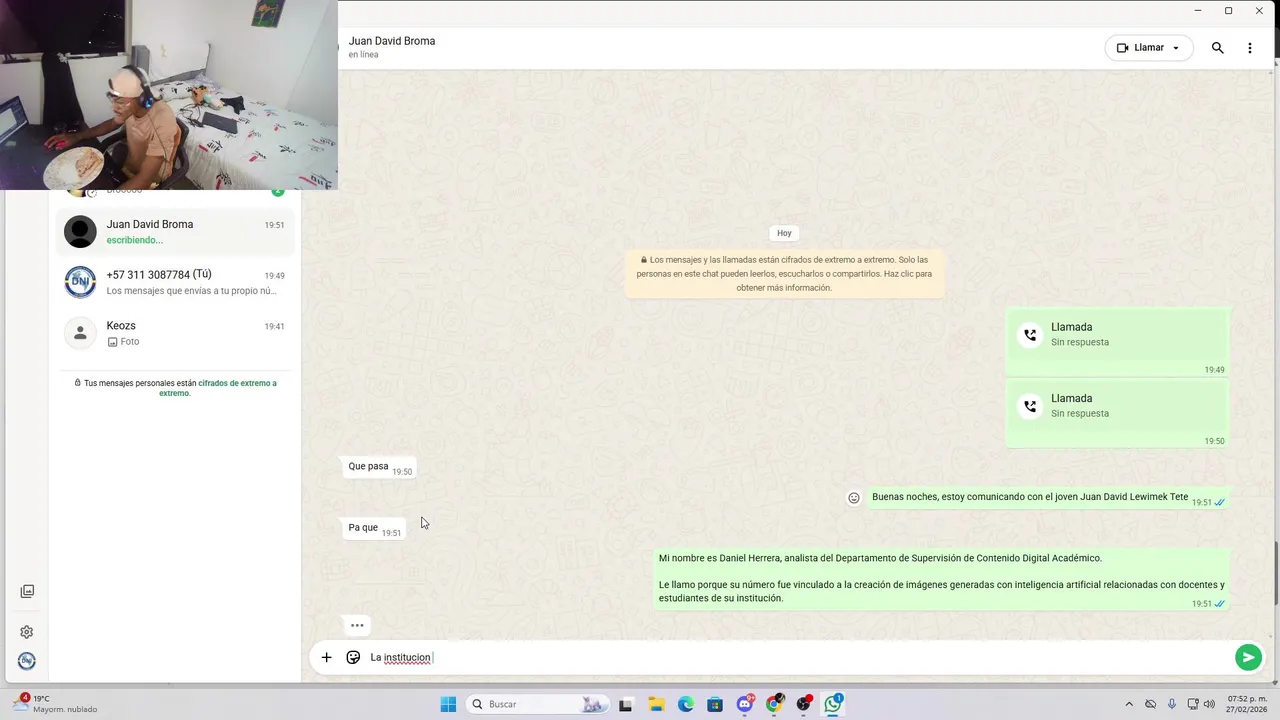Viewport: 1280px width, 720px height.
Task: Click the taskbar Buscar search box
Action: [x=537, y=704]
